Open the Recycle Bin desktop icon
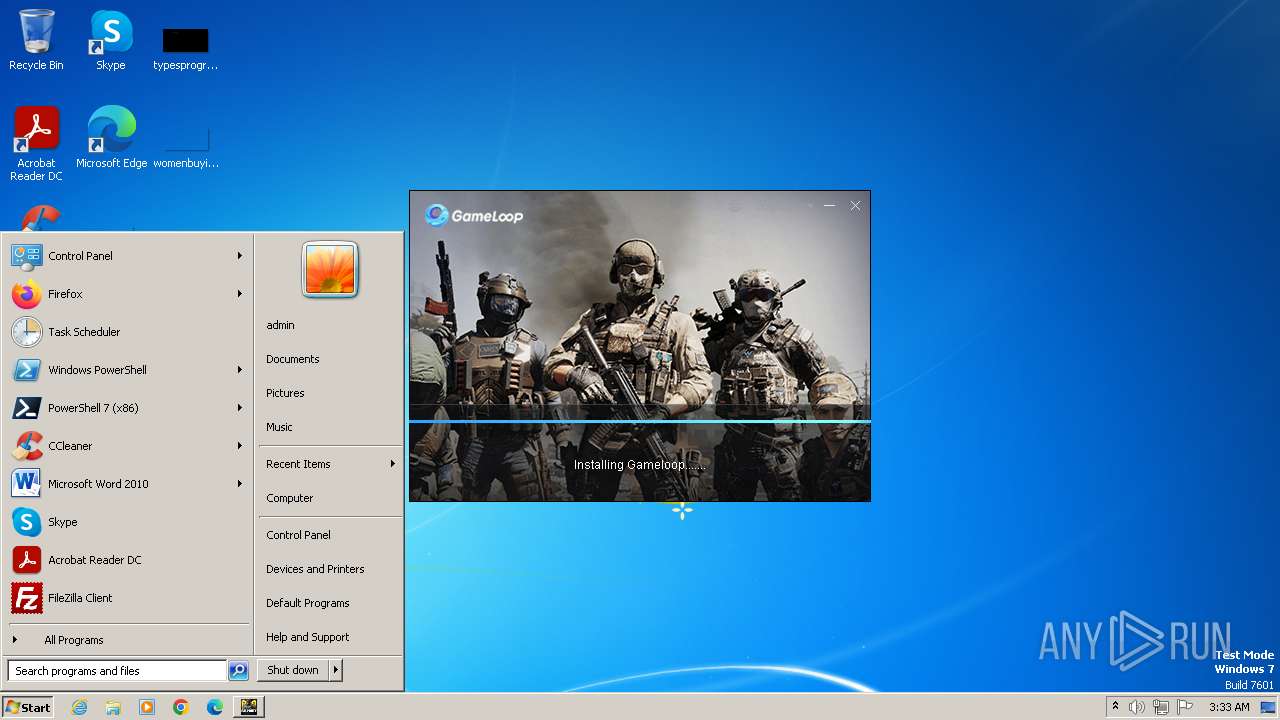1280x720 pixels. click(x=36, y=40)
